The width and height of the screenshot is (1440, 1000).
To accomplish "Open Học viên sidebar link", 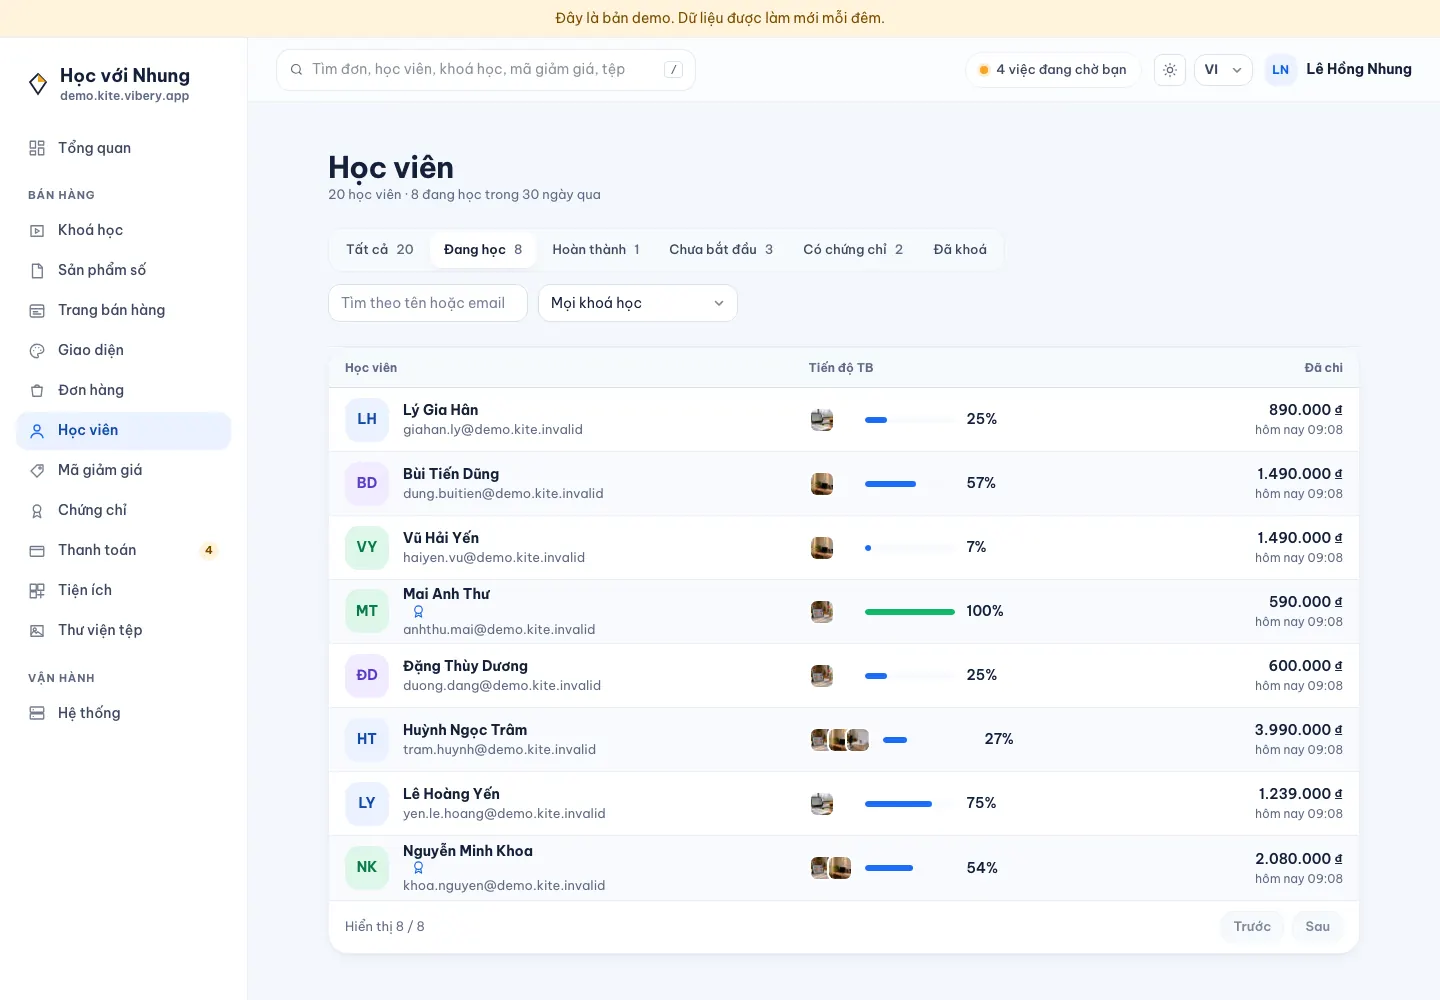I will pos(124,430).
